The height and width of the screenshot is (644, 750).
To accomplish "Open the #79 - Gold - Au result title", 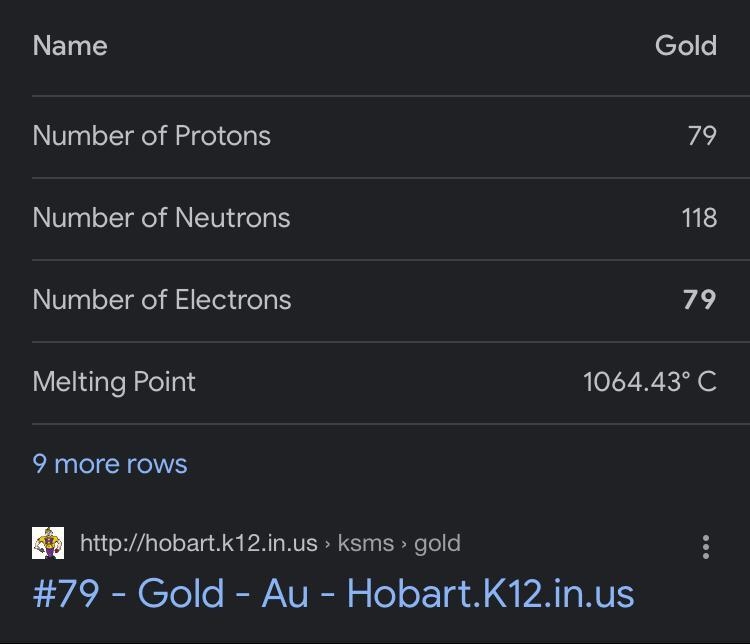I will coord(333,593).
